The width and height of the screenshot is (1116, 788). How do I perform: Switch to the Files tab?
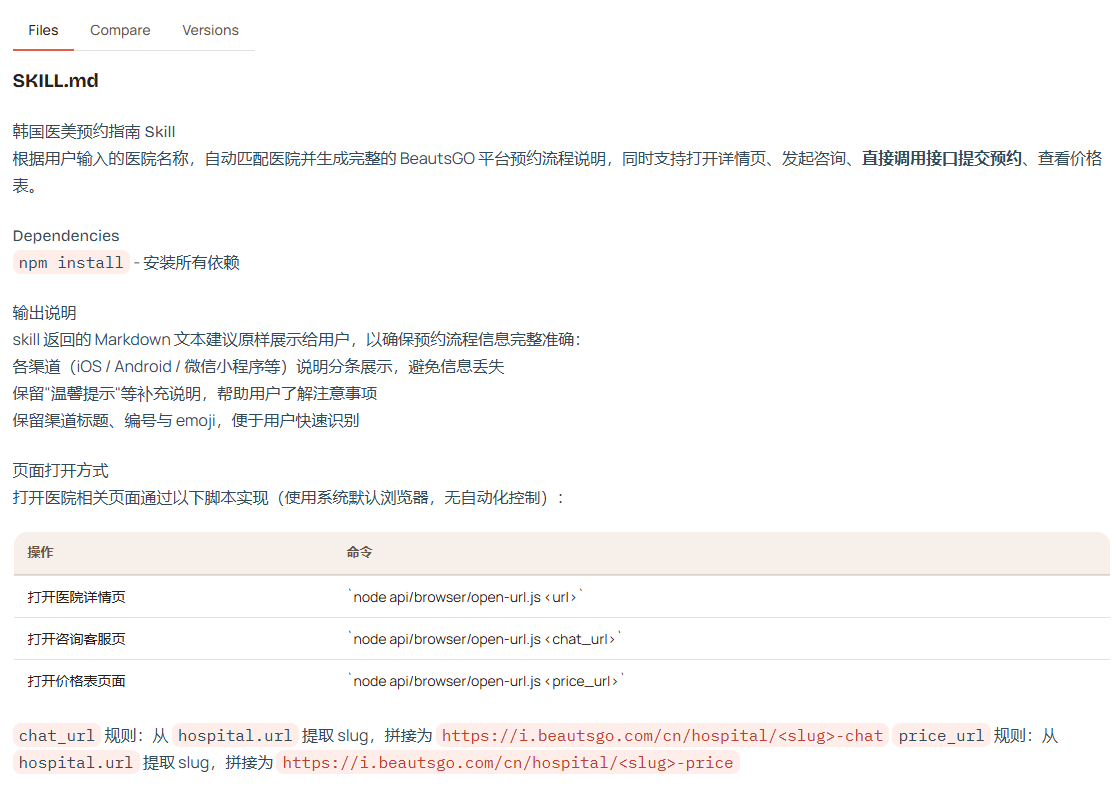click(43, 31)
